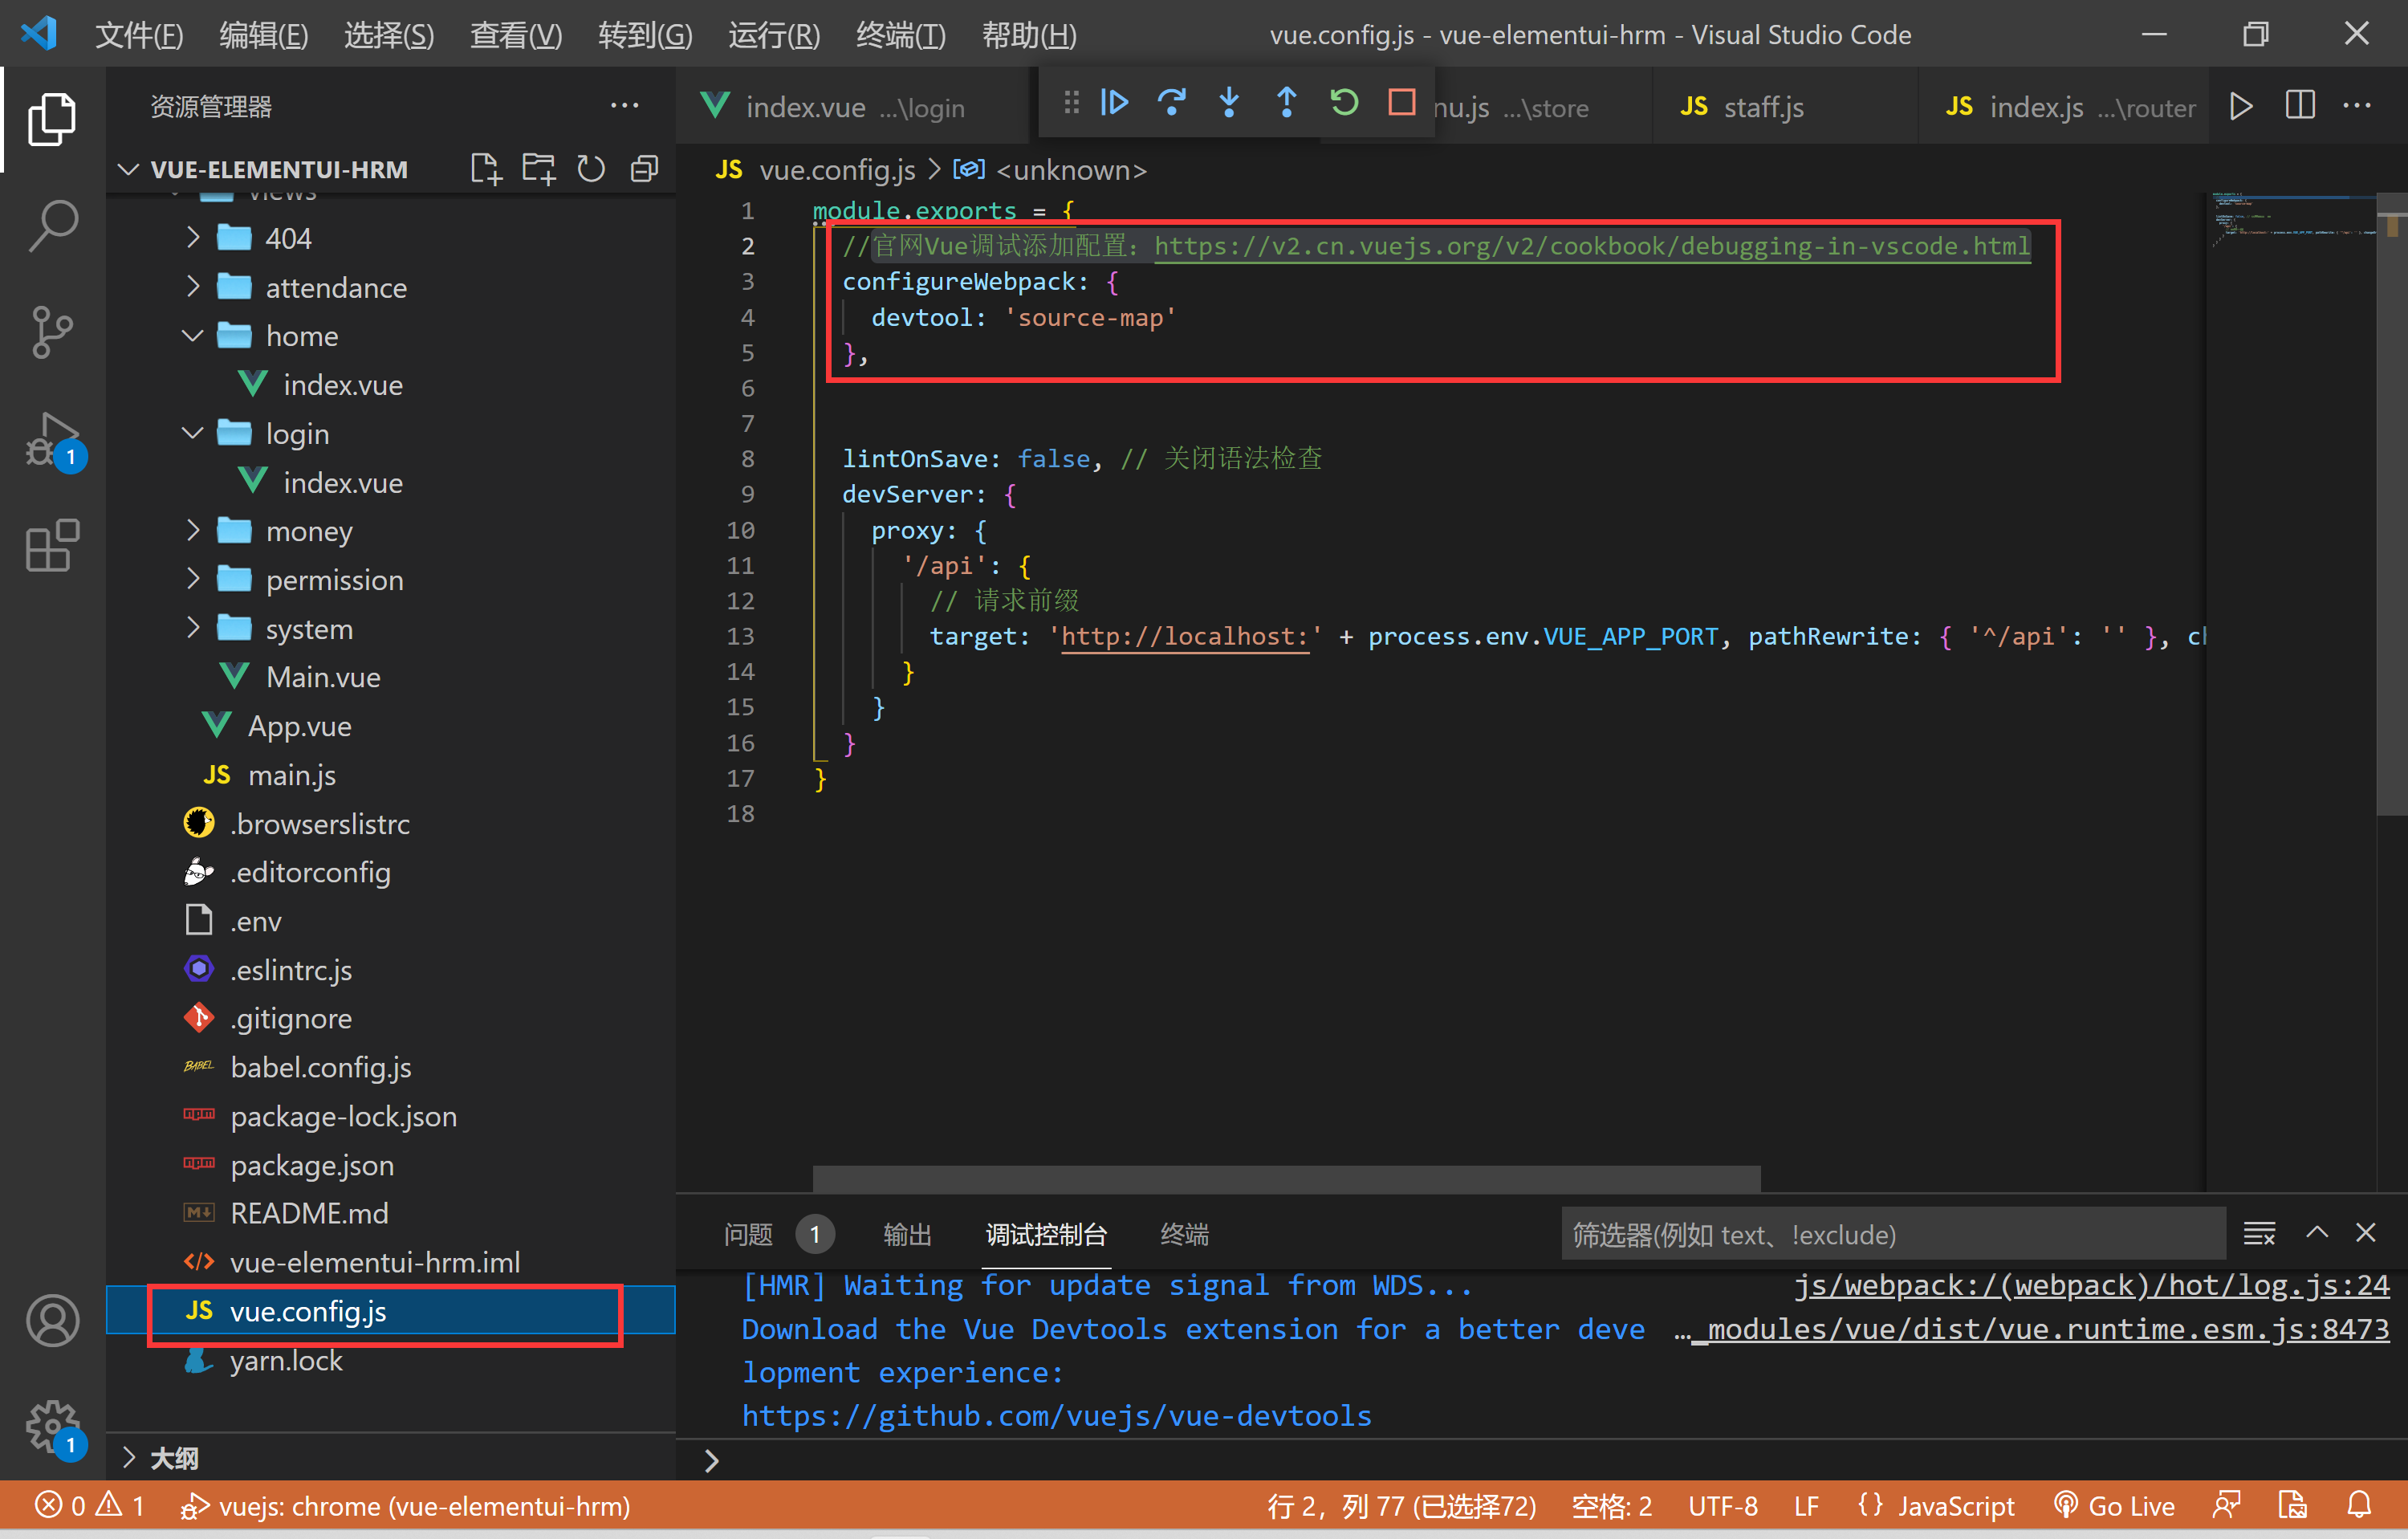Open the 终端(T) menu
The height and width of the screenshot is (1539, 2408).
[x=900, y=35]
